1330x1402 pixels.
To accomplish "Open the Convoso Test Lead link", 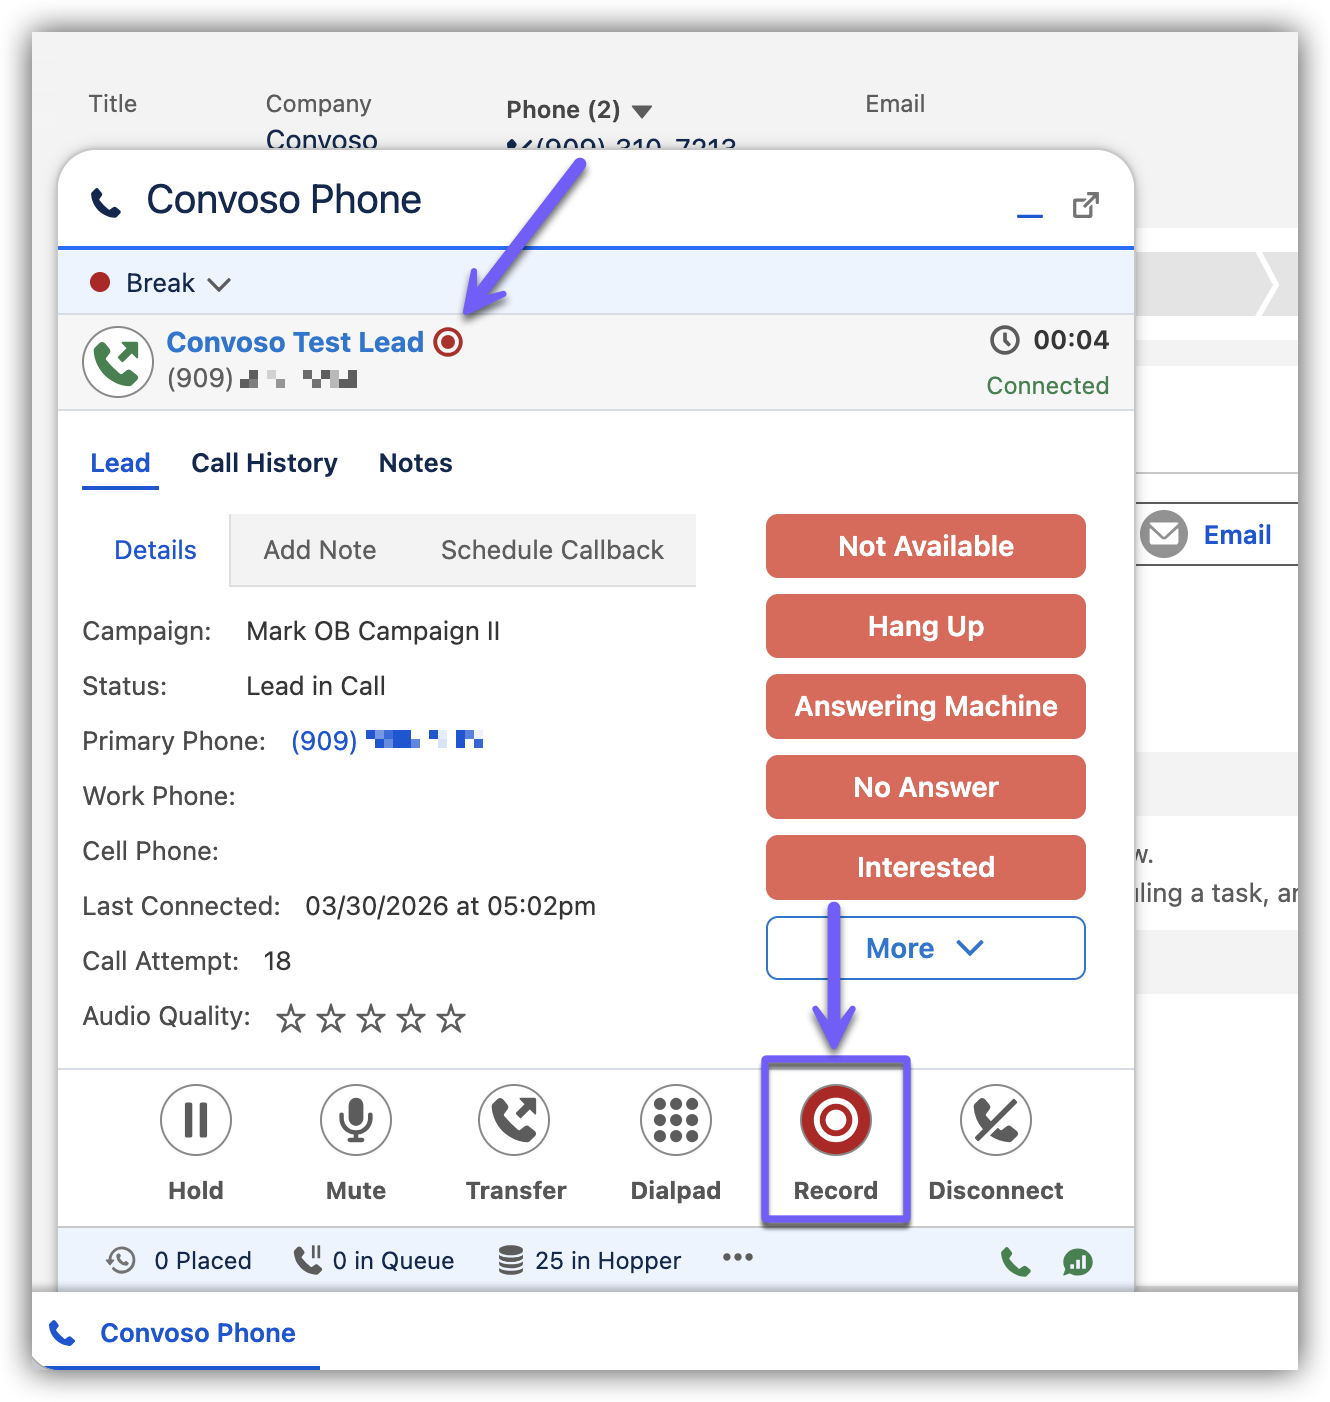I will [295, 342].
